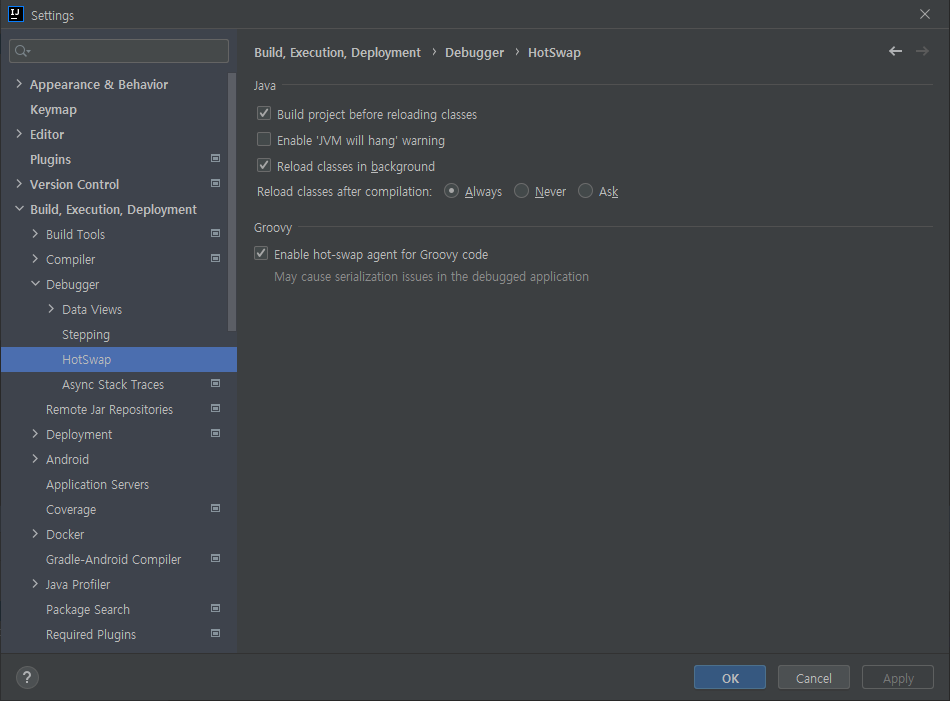The width and height of the screenshot is (950, 701).
Task: Open Package Search settings
Action: click(88, 610)
